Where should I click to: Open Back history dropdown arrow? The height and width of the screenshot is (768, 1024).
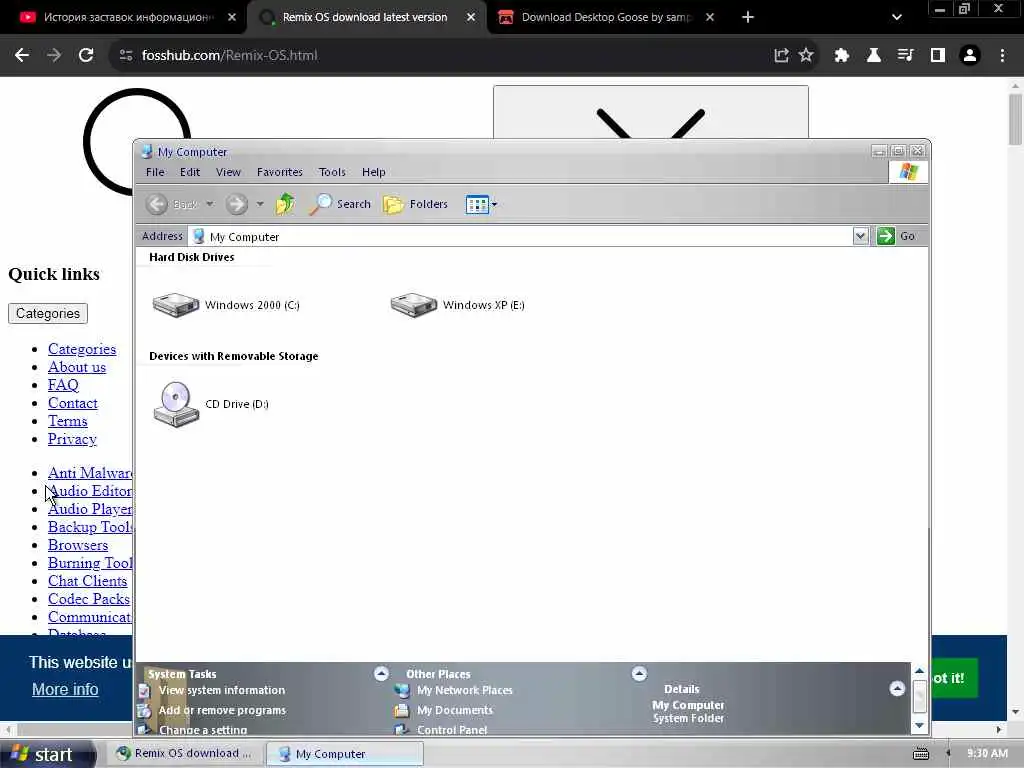(210, 204)
